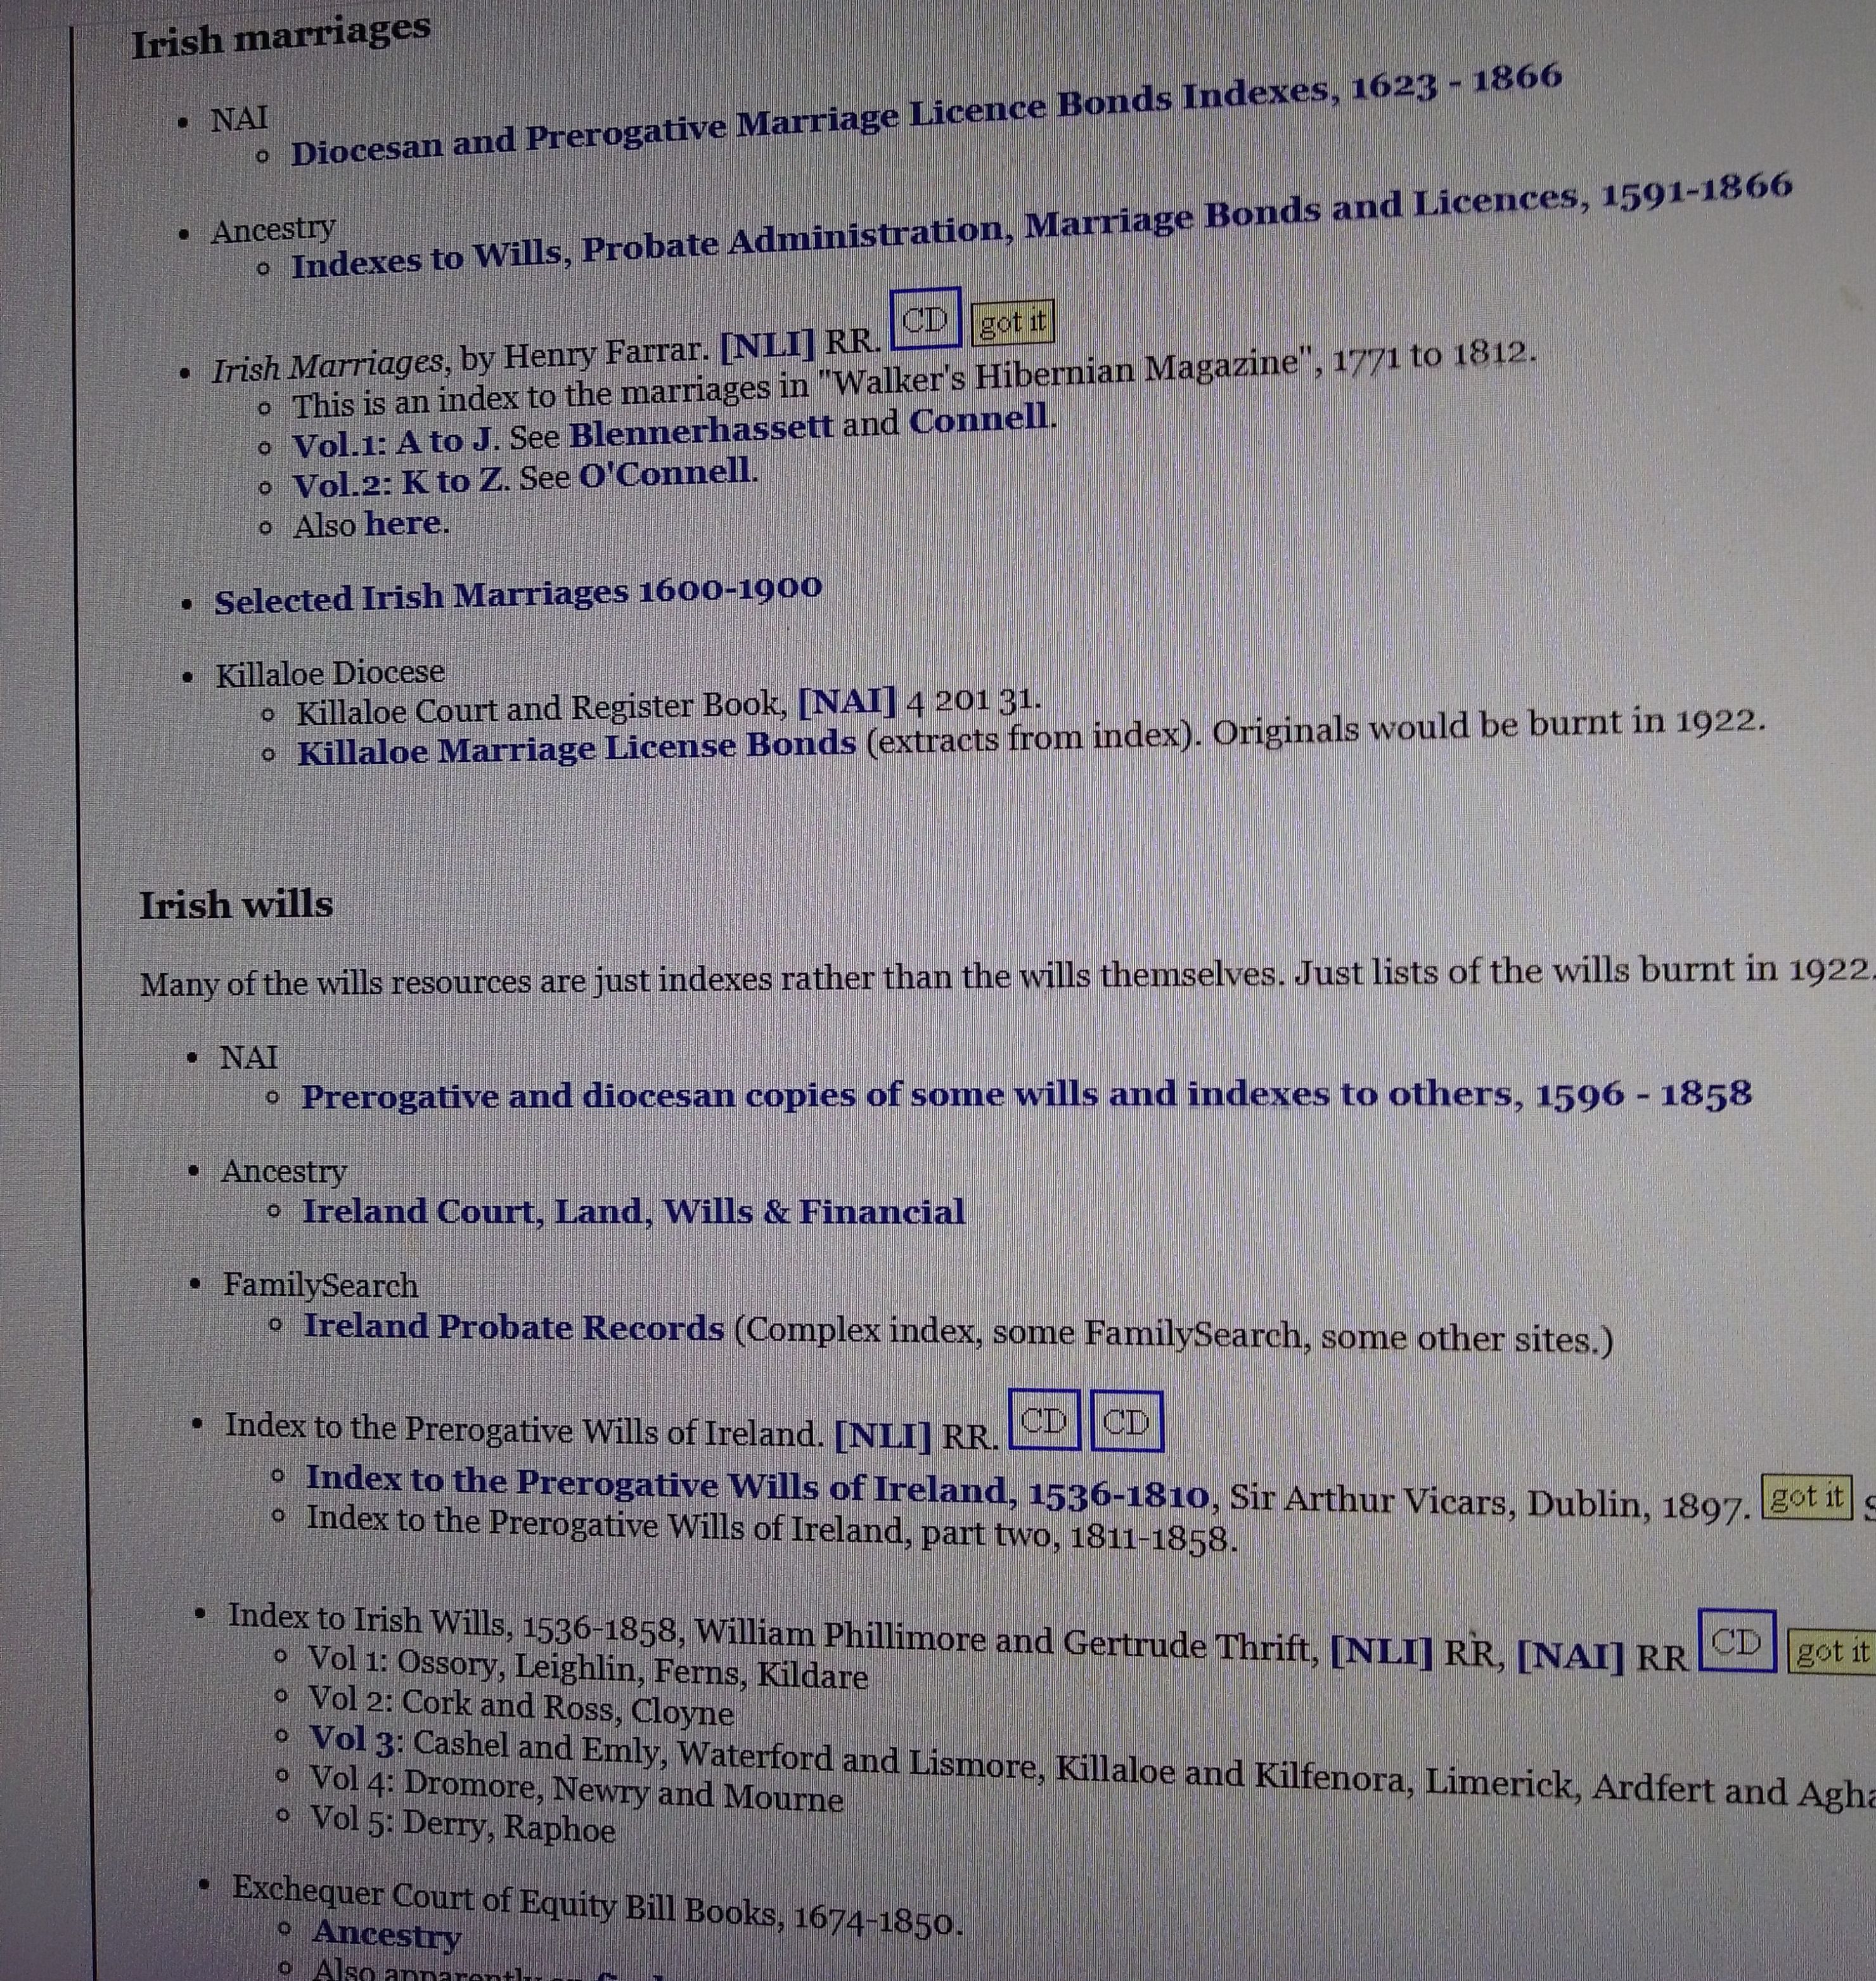Follow the Connell link in Vol.1 line
The height and width of the screenshot is (1981, 1876).
click(x=979, y=419)
